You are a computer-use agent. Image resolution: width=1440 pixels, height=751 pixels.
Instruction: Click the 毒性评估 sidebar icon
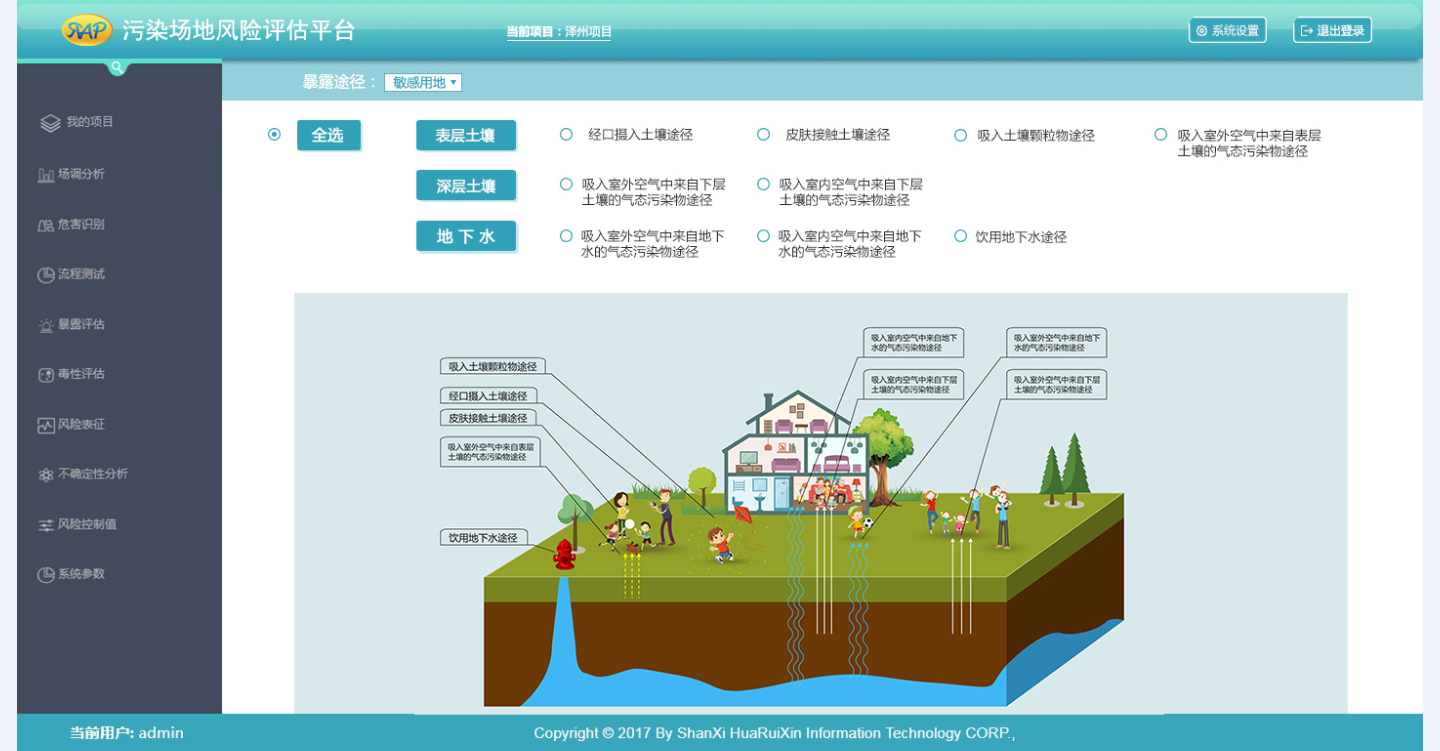46,375
